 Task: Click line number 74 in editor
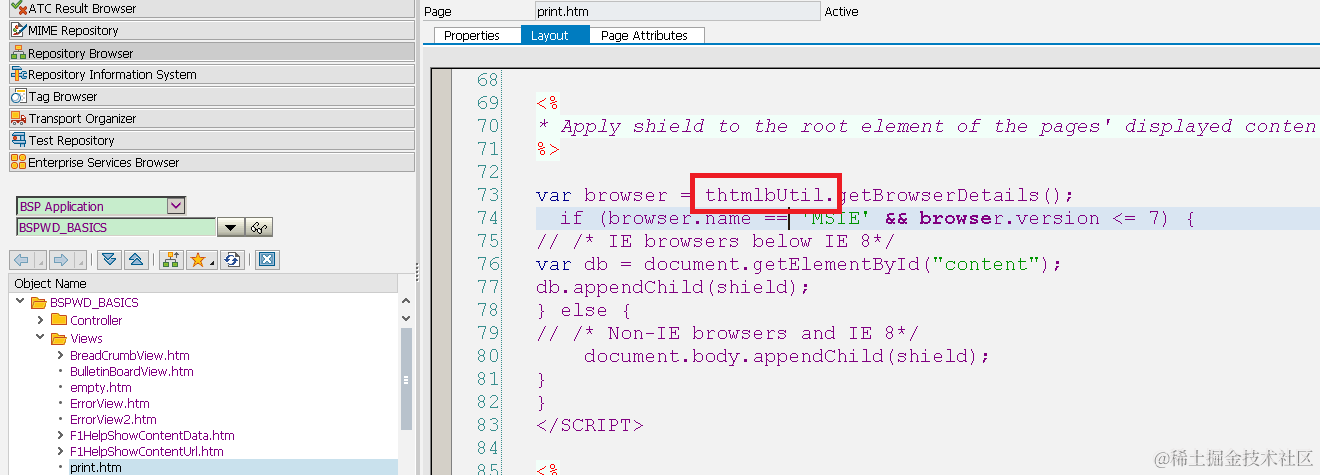click(x=488, y=218)
